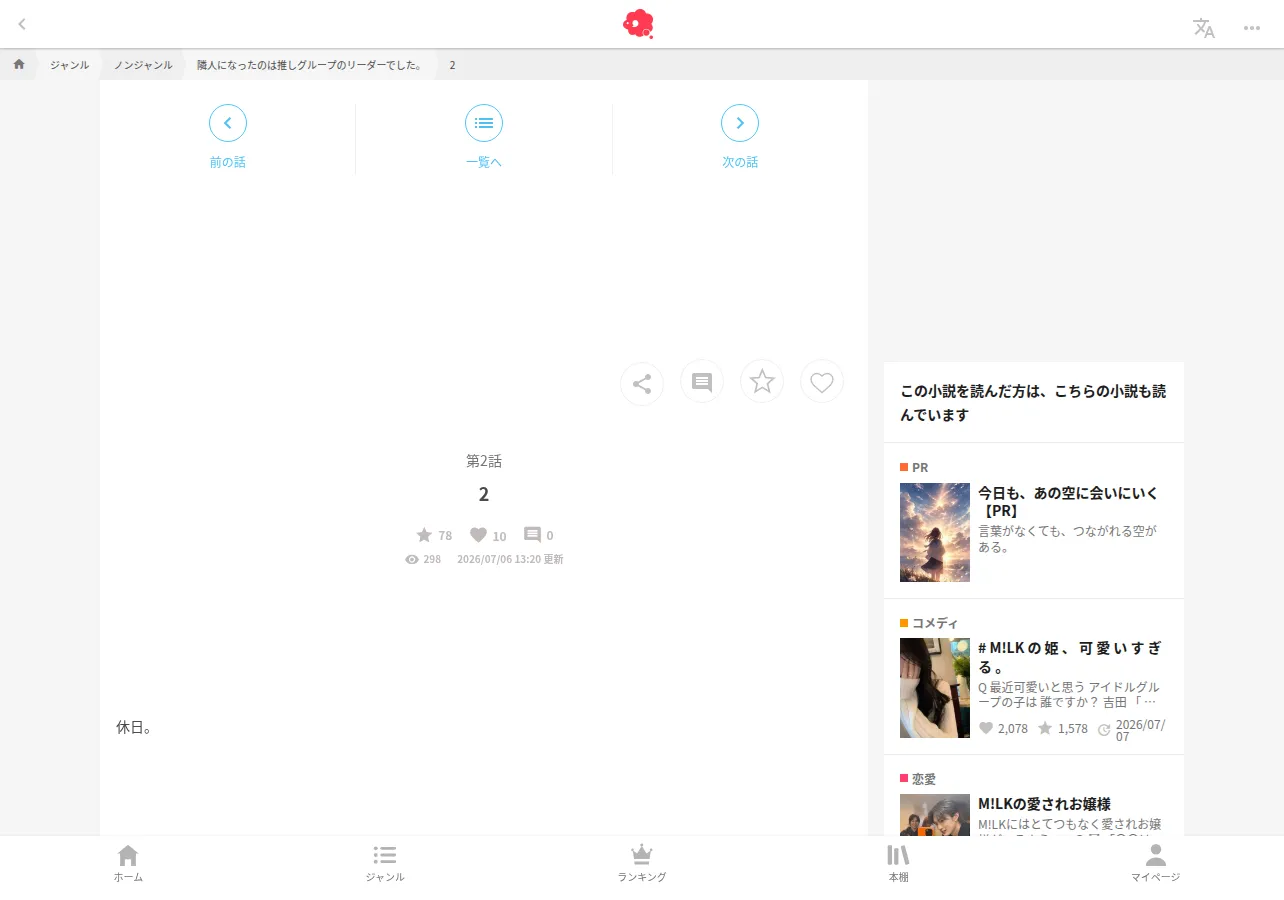Open the episode list icon (一覧へ)

(x=484, y=123)
